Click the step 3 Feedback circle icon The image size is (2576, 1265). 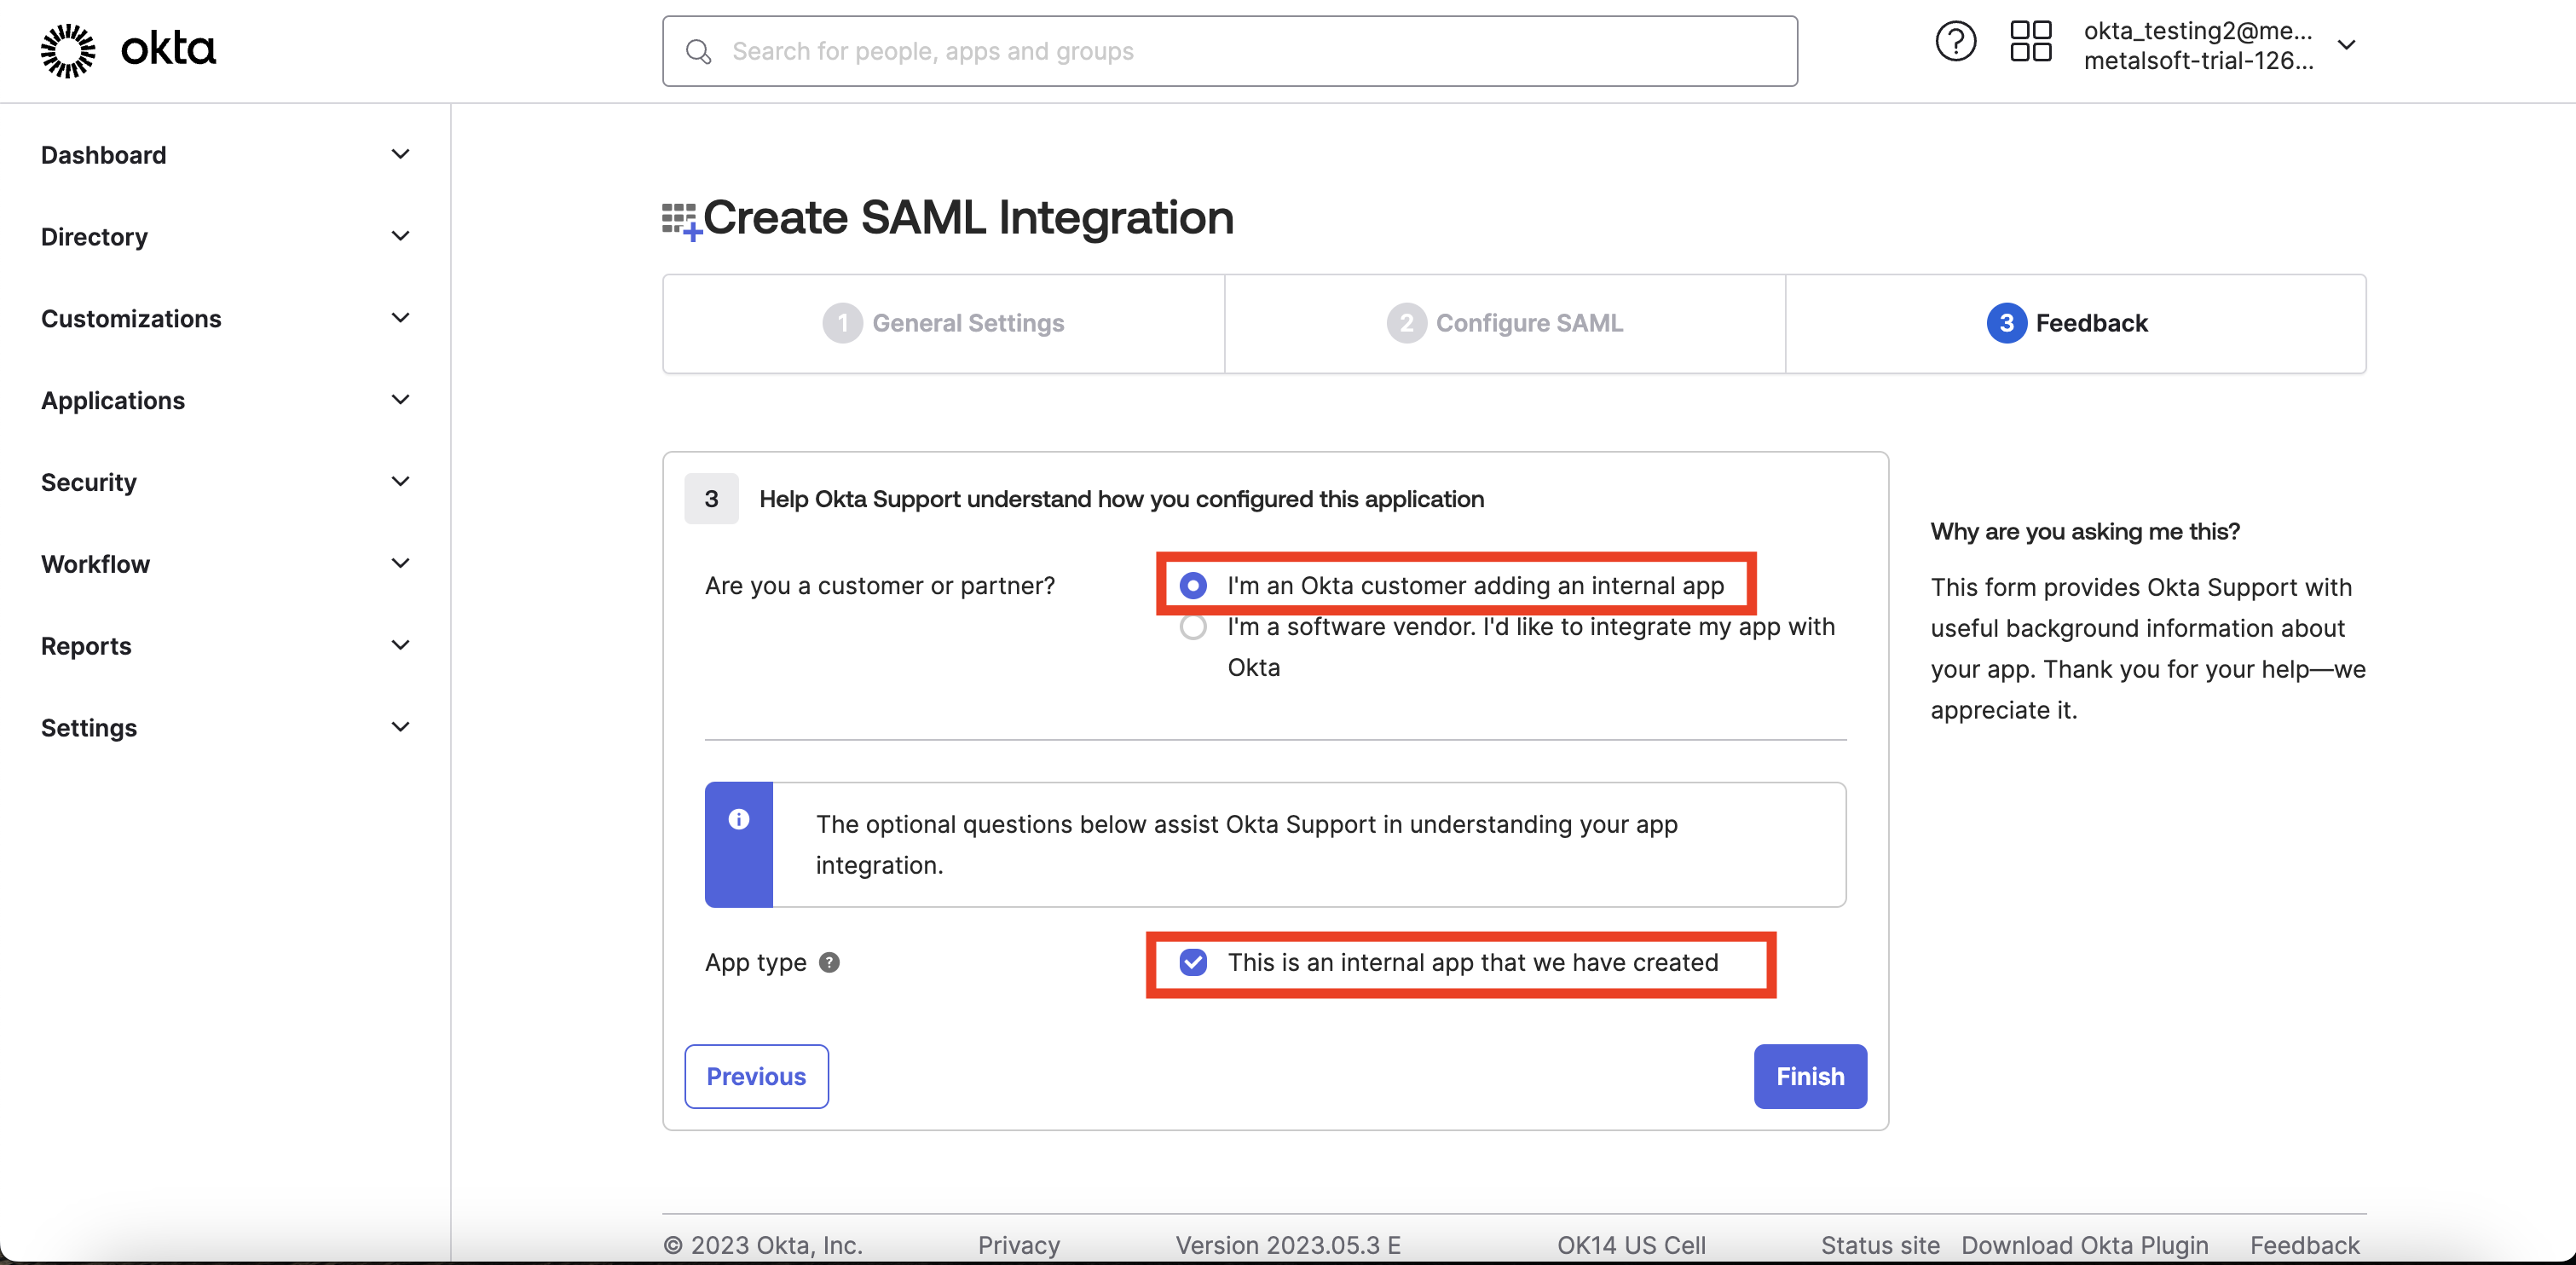click(x=2006, y=323)
